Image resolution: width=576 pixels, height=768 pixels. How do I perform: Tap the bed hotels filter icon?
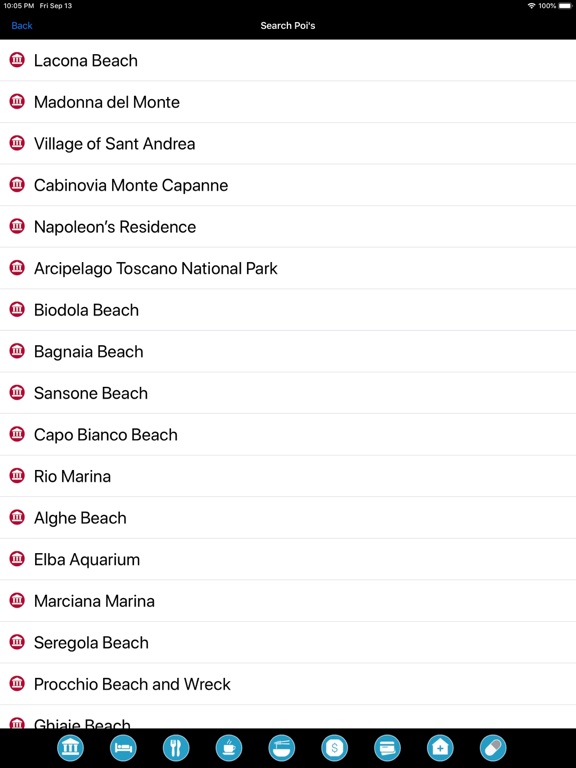[123, 748]
